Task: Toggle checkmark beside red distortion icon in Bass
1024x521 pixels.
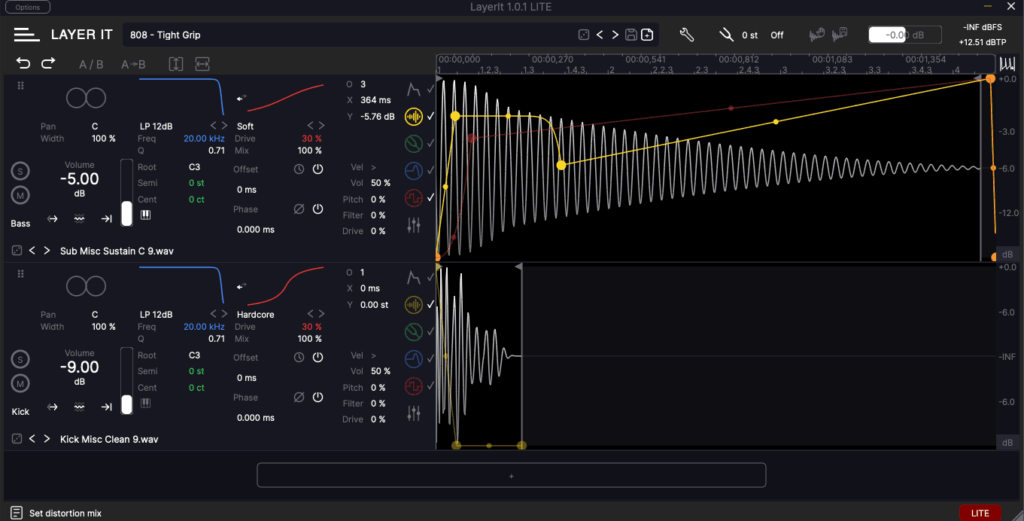Action: pos(431,198)
